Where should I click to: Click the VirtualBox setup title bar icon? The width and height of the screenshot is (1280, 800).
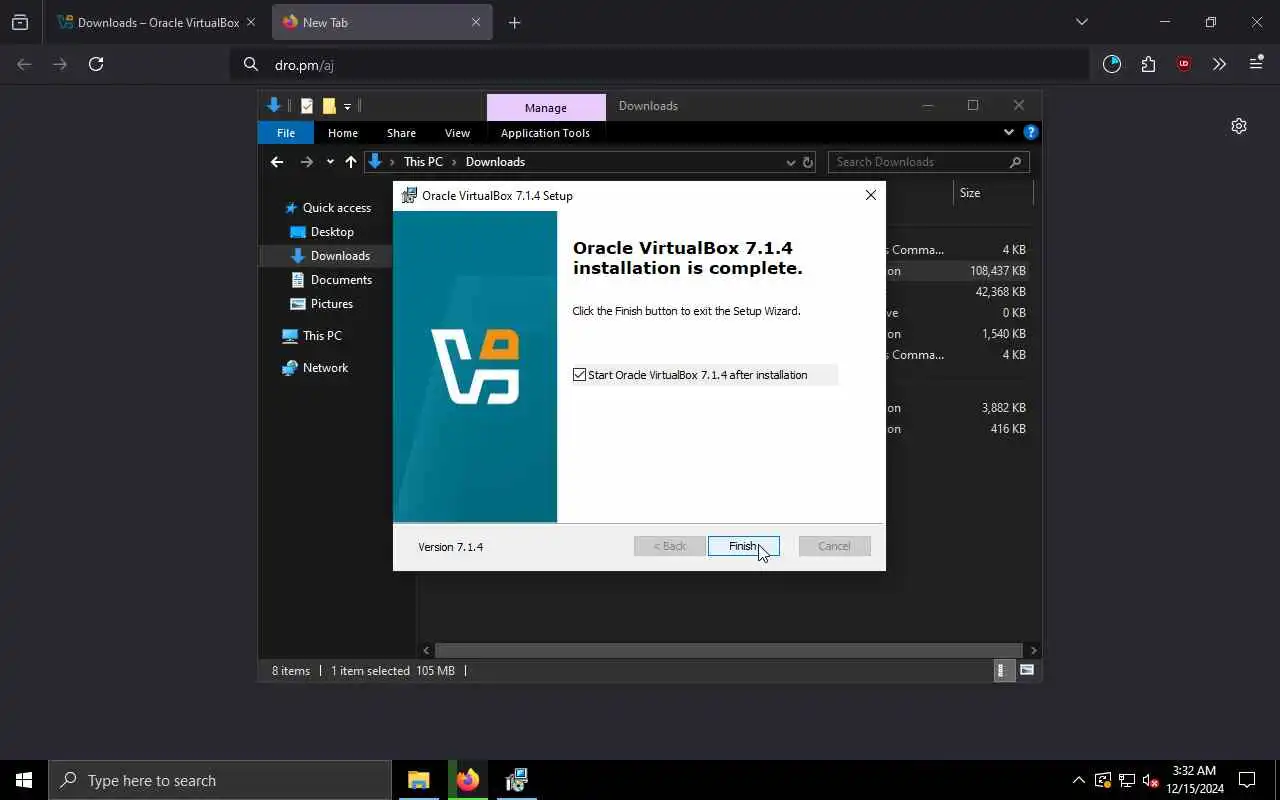408,195
